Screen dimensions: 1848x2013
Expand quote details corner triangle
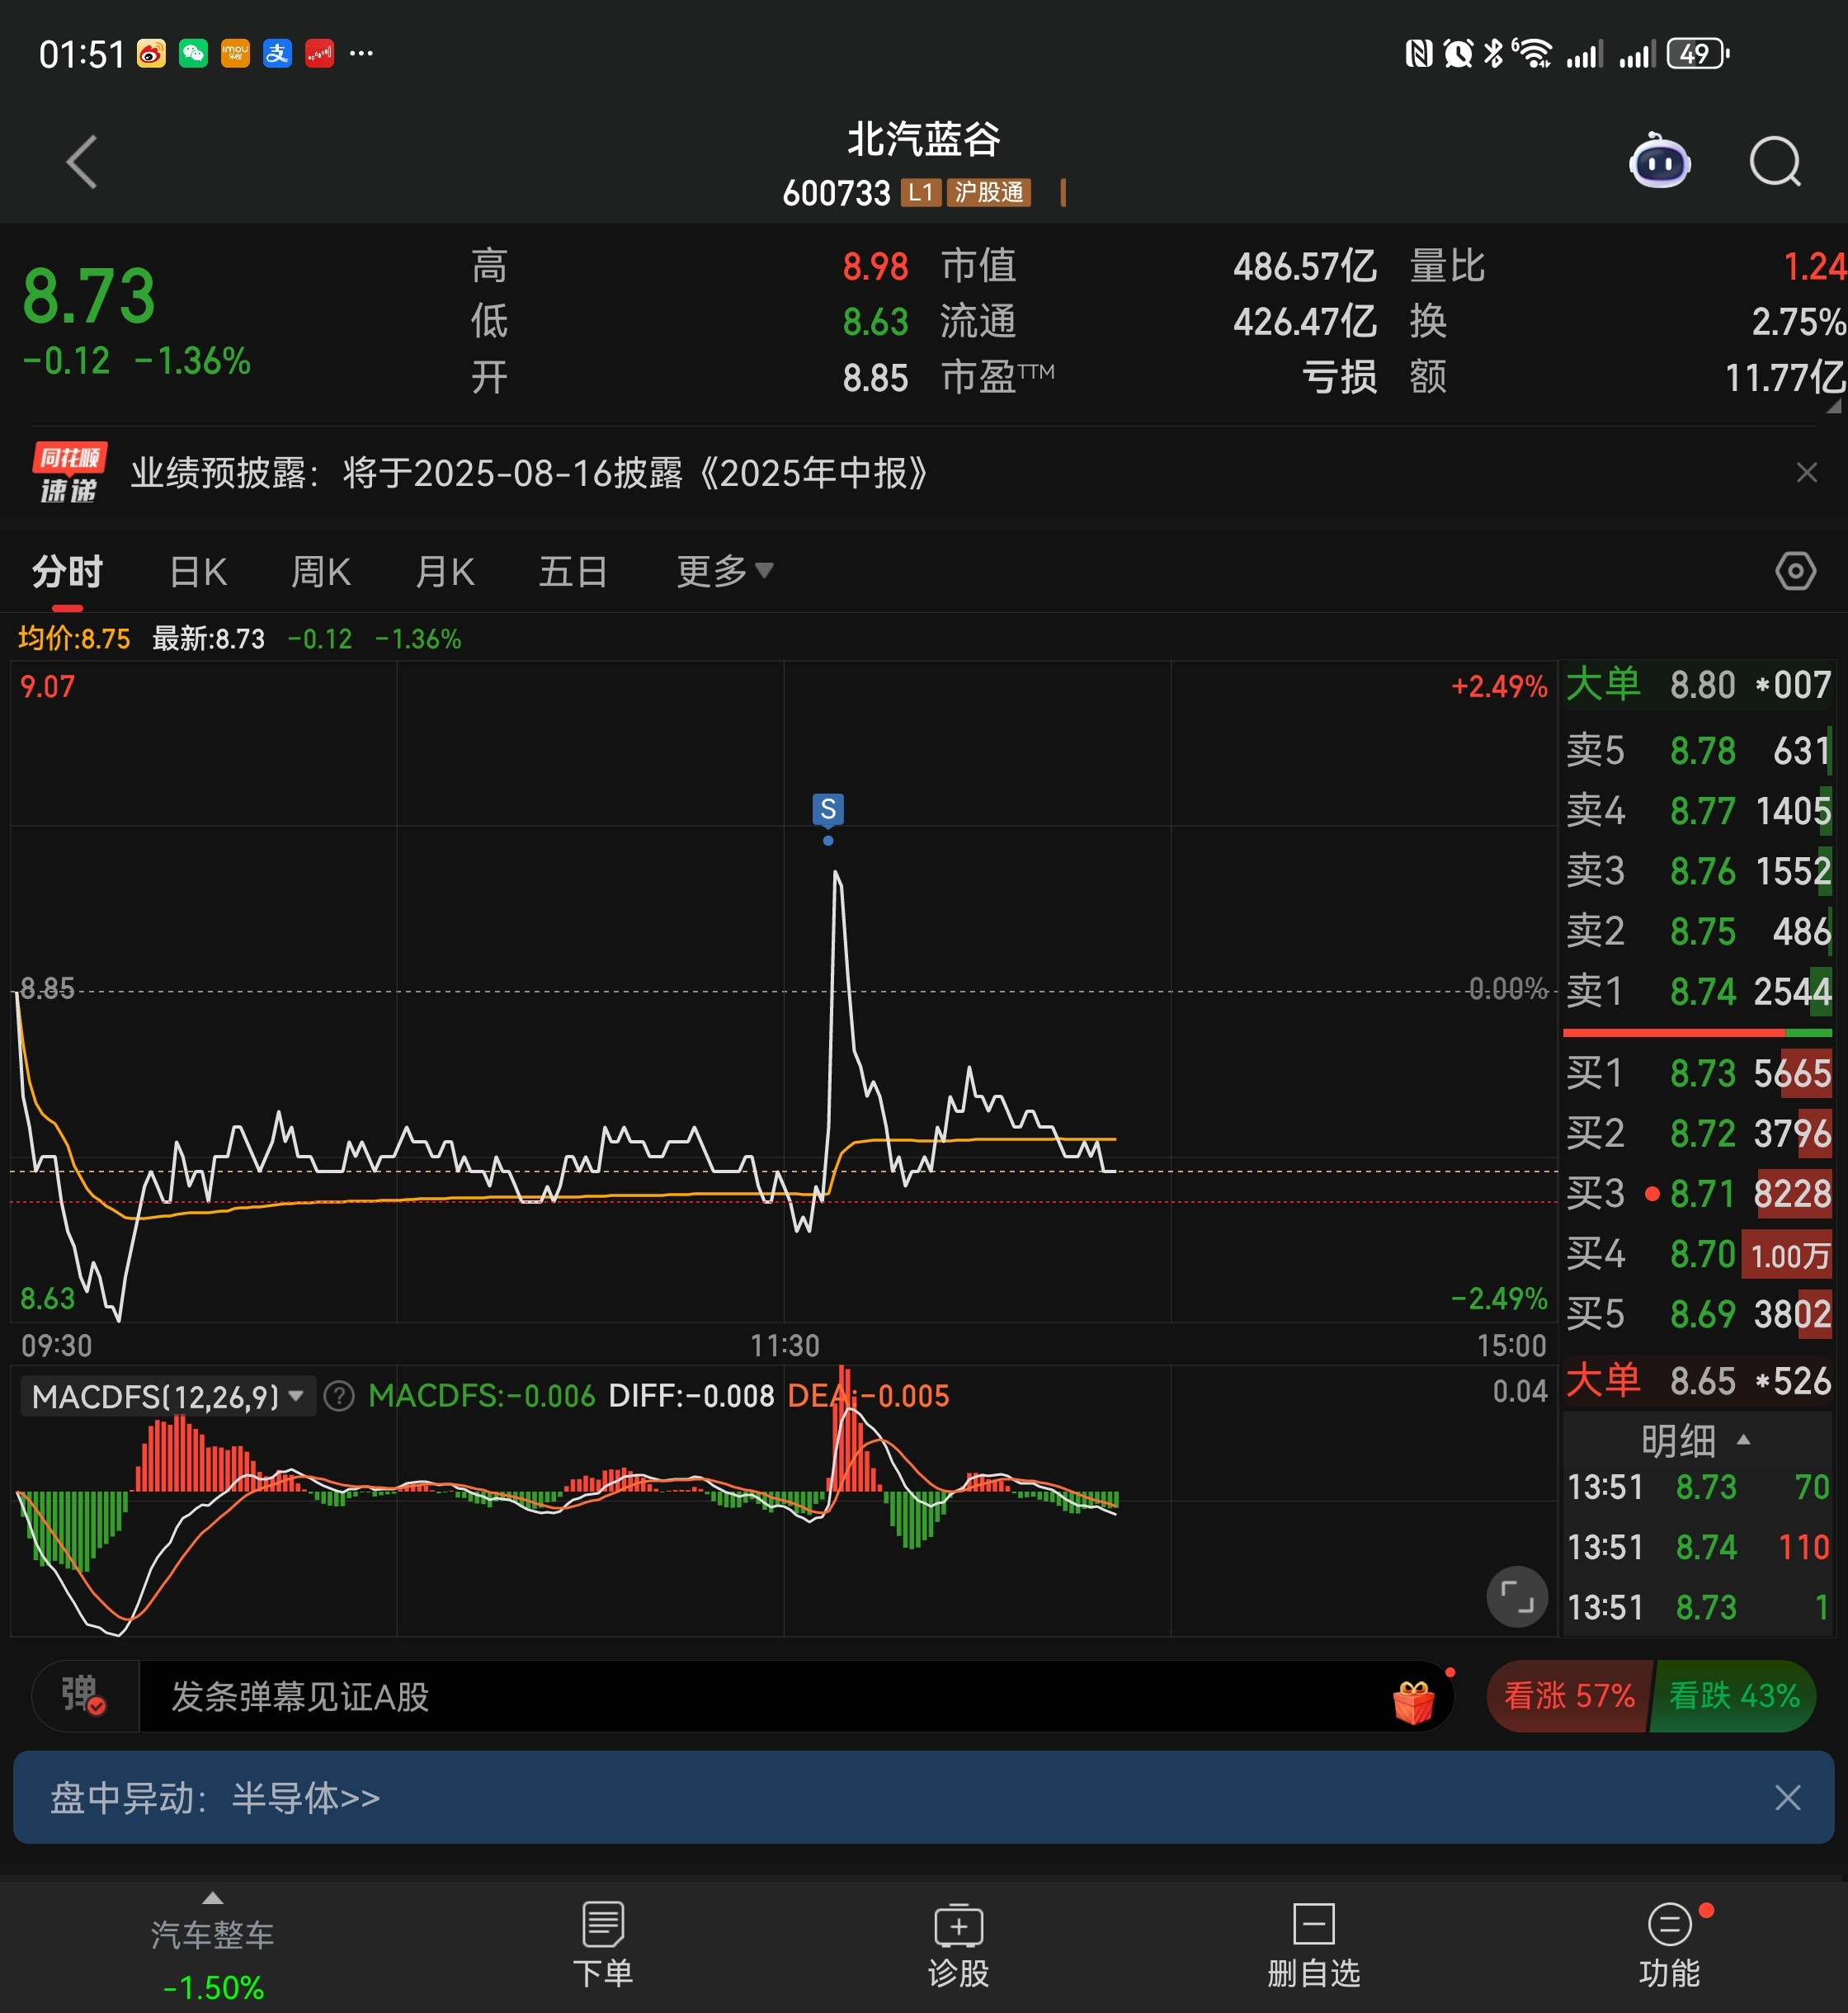pyautogui.click(x=1833, y=406)
